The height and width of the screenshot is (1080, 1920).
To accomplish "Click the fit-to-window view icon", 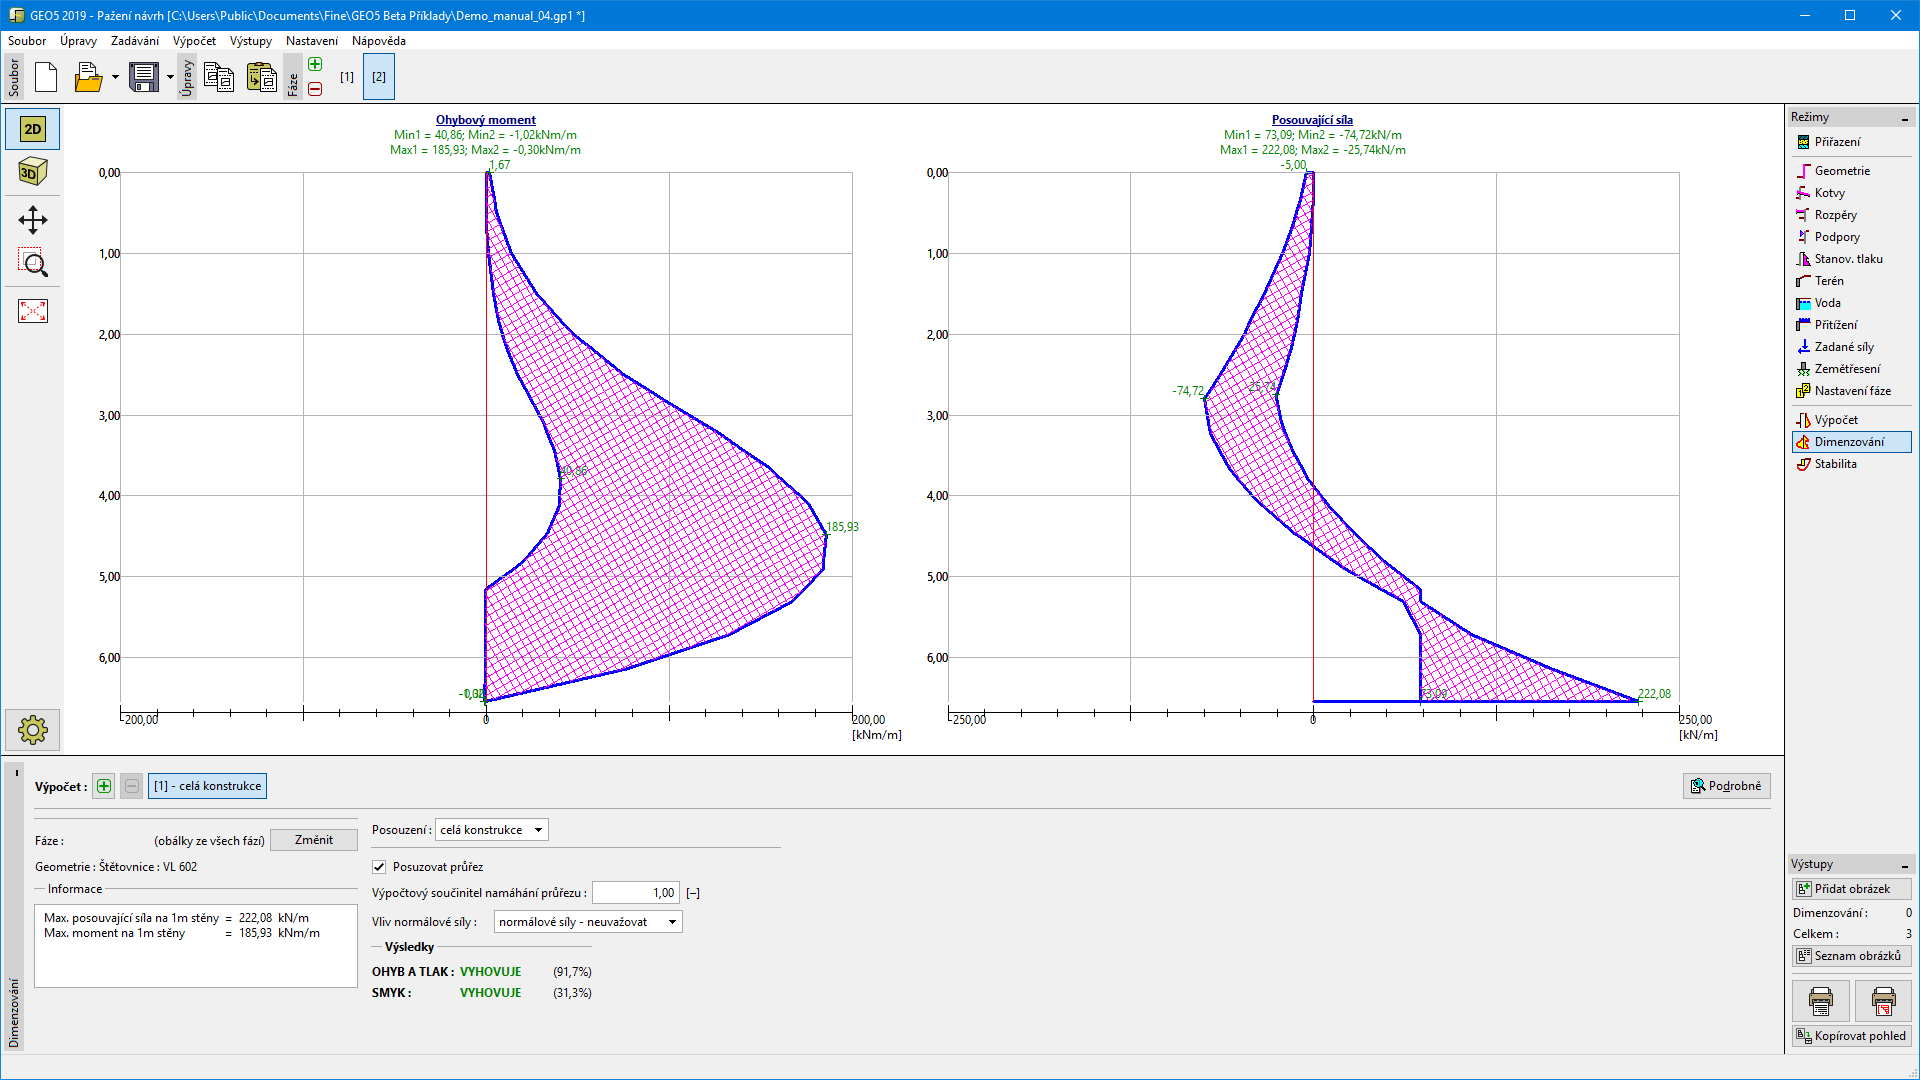I will 33,311.
